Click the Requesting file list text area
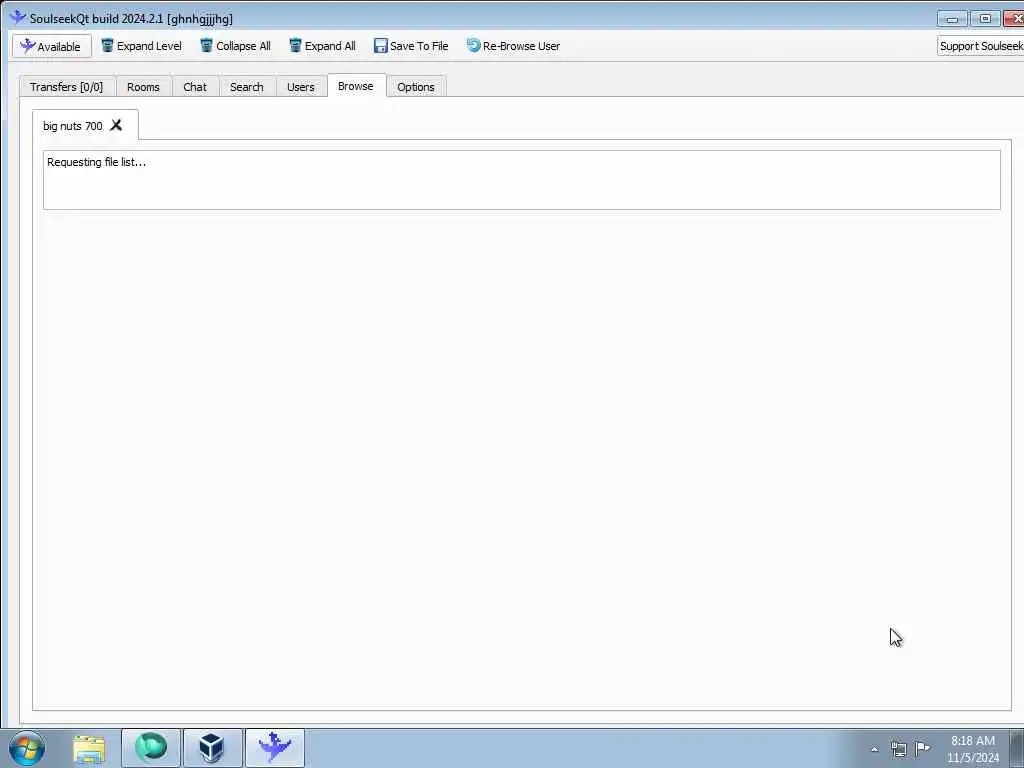Screen dimensions: 1024x768 [x=522, y=180]
